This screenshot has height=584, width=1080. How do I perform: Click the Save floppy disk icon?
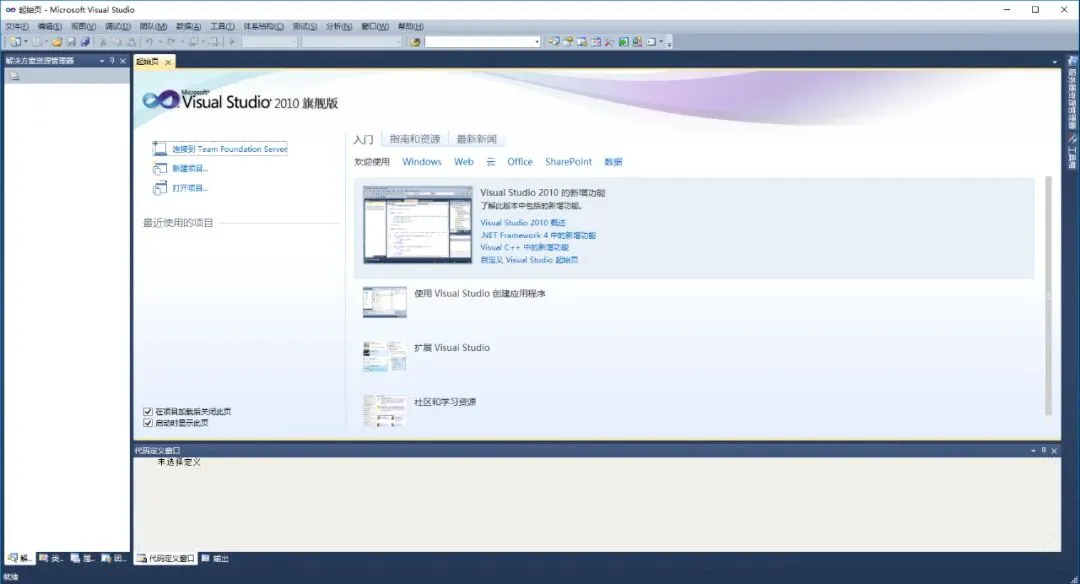point(71,41)
